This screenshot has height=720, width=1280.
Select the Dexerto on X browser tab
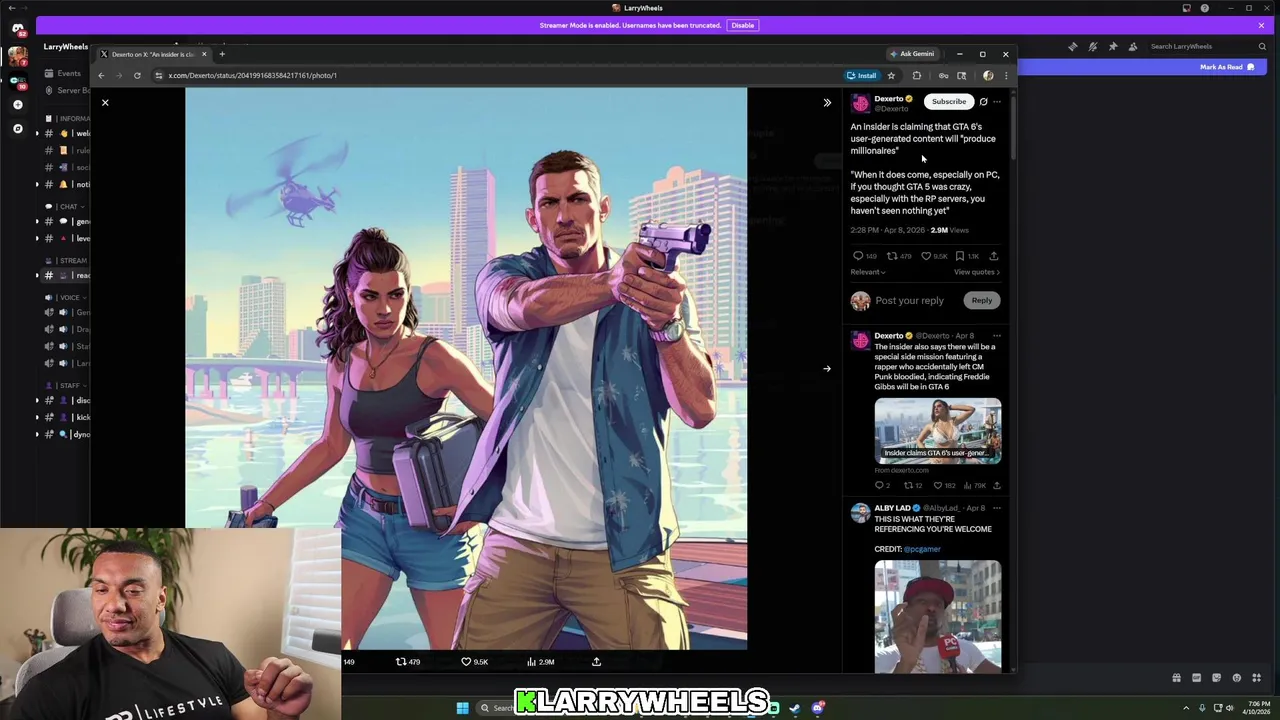click(x=153, y=54)
